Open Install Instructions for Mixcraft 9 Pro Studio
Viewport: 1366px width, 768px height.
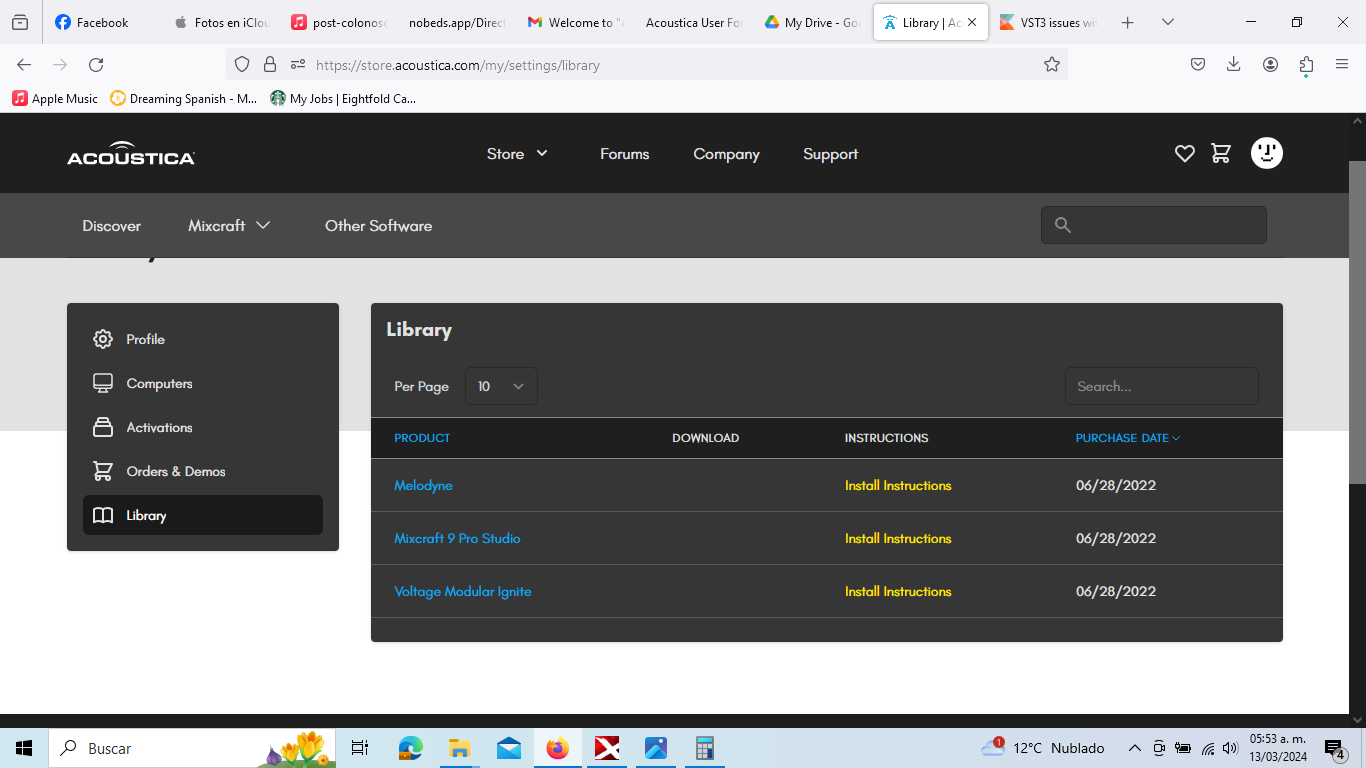[x=898, y=538]
